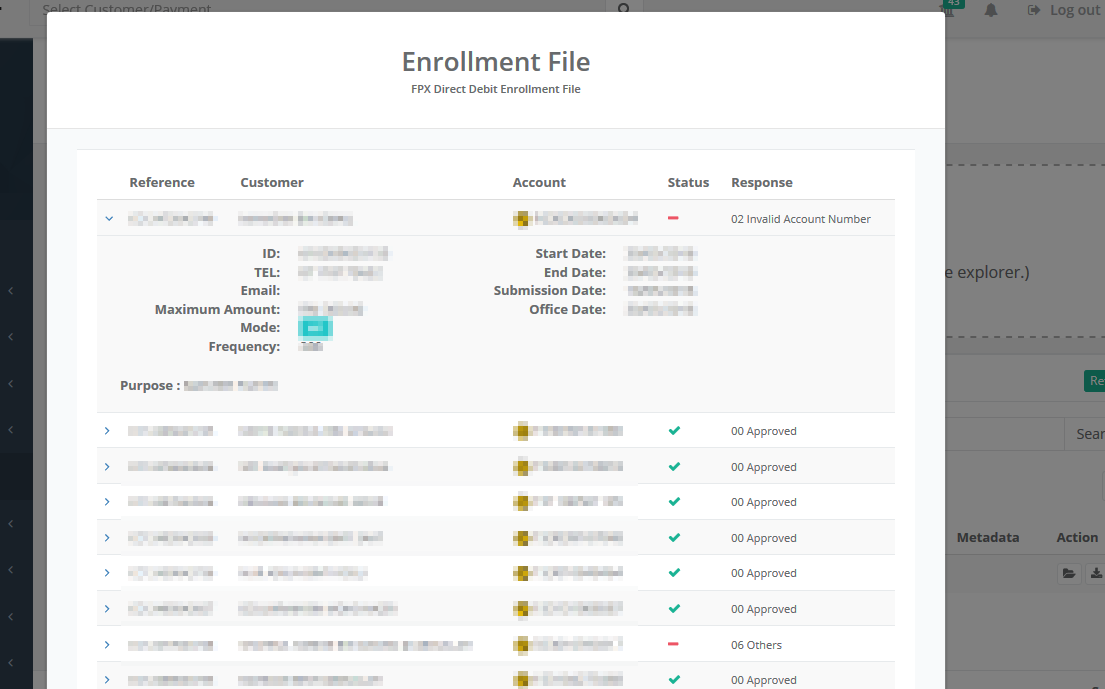Open the header icon with 43 badge
The height and width of the screenshot is (689, 1105).
click(x=949, y=8)
